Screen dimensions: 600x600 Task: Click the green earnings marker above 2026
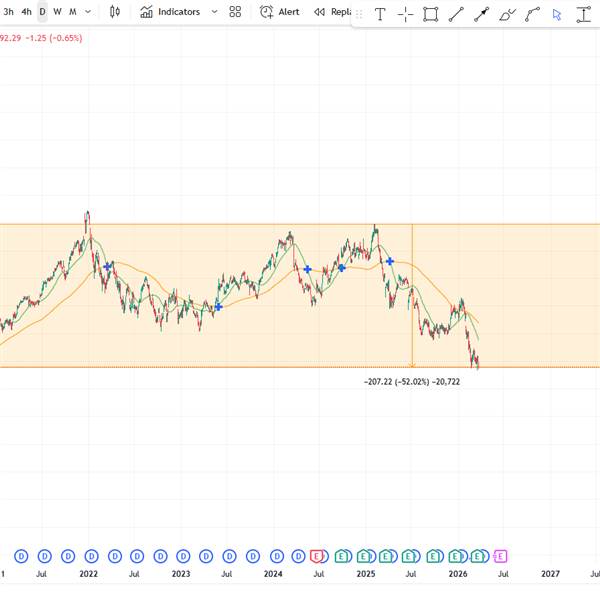tap(455, 556)
